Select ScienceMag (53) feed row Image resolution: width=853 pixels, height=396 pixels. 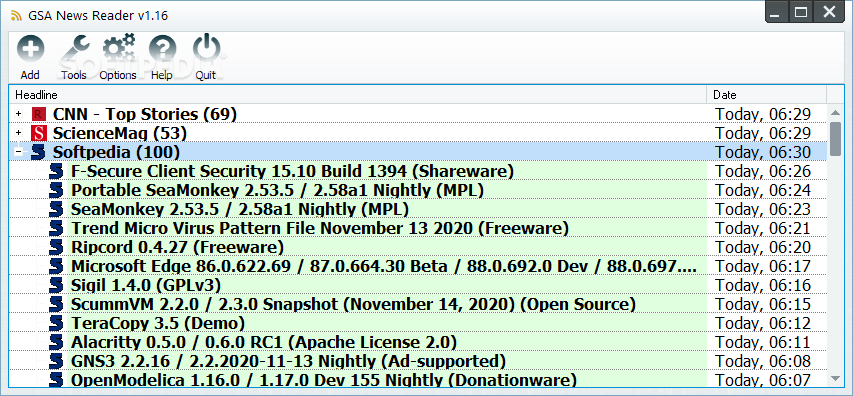(120, 133)
